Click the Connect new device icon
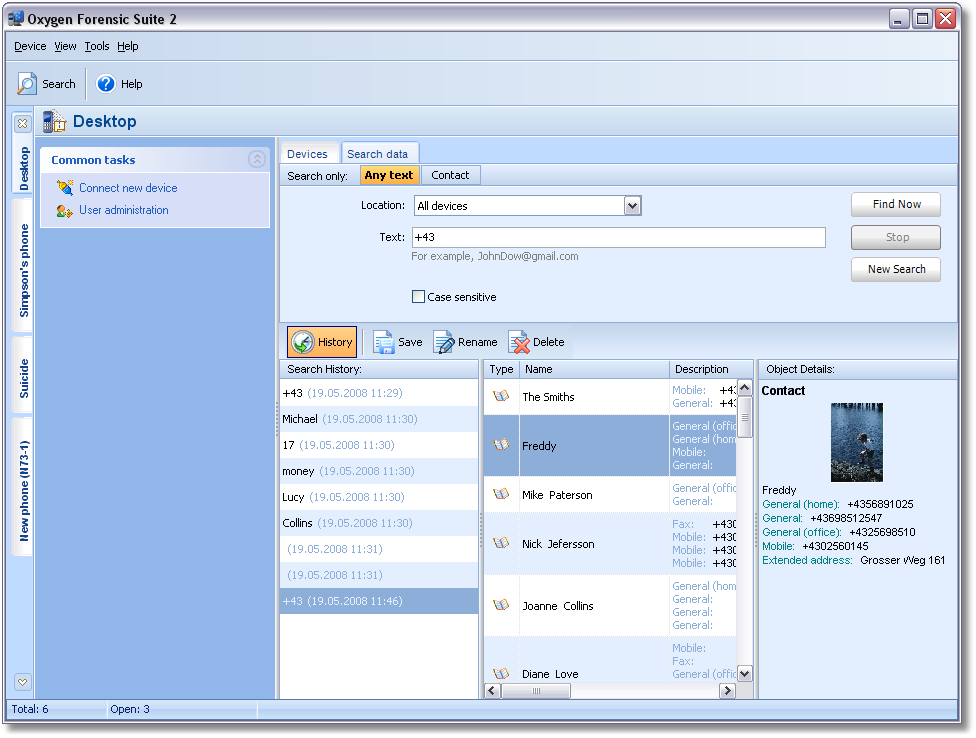Viewport: 976px width, 738px height. (x=65, y=188)
